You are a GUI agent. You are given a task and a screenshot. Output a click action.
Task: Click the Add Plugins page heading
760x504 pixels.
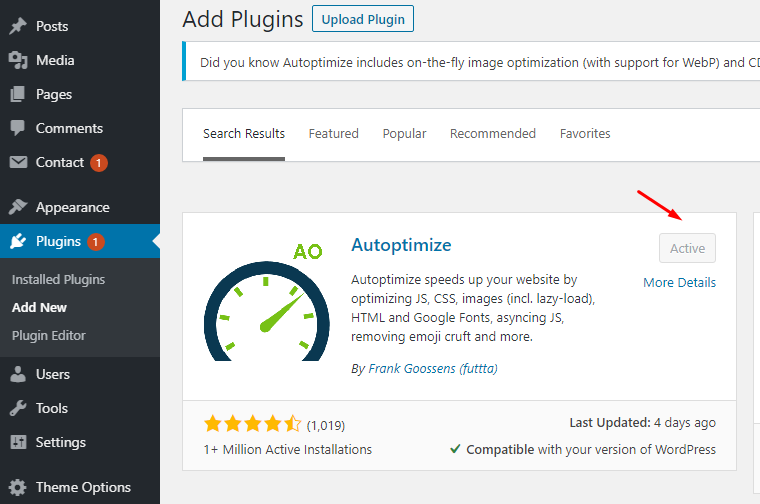pyautogui.click(x=243, y=19)
